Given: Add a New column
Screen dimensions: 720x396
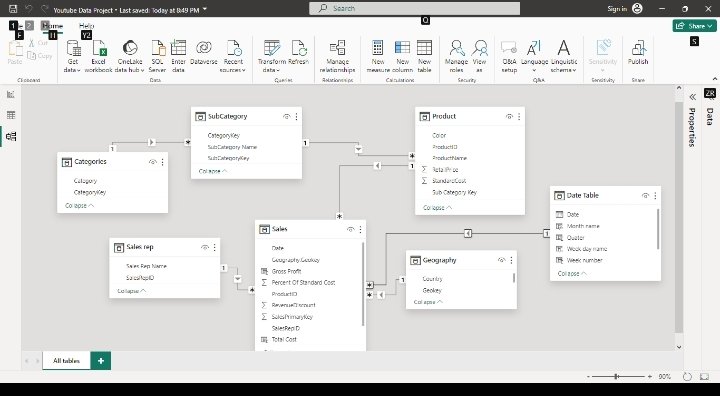Looking at the screenshot, I should (x=402, y=56).
